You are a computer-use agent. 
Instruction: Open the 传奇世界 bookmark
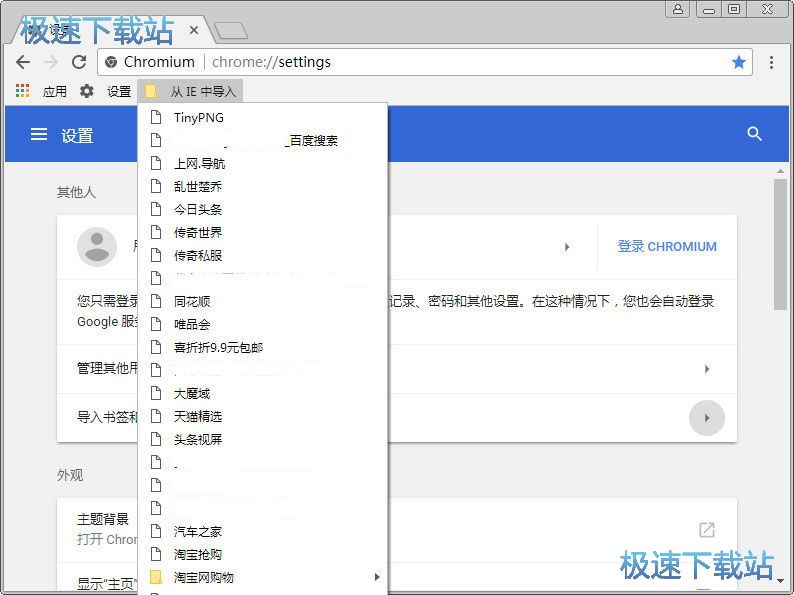(262, 232)
